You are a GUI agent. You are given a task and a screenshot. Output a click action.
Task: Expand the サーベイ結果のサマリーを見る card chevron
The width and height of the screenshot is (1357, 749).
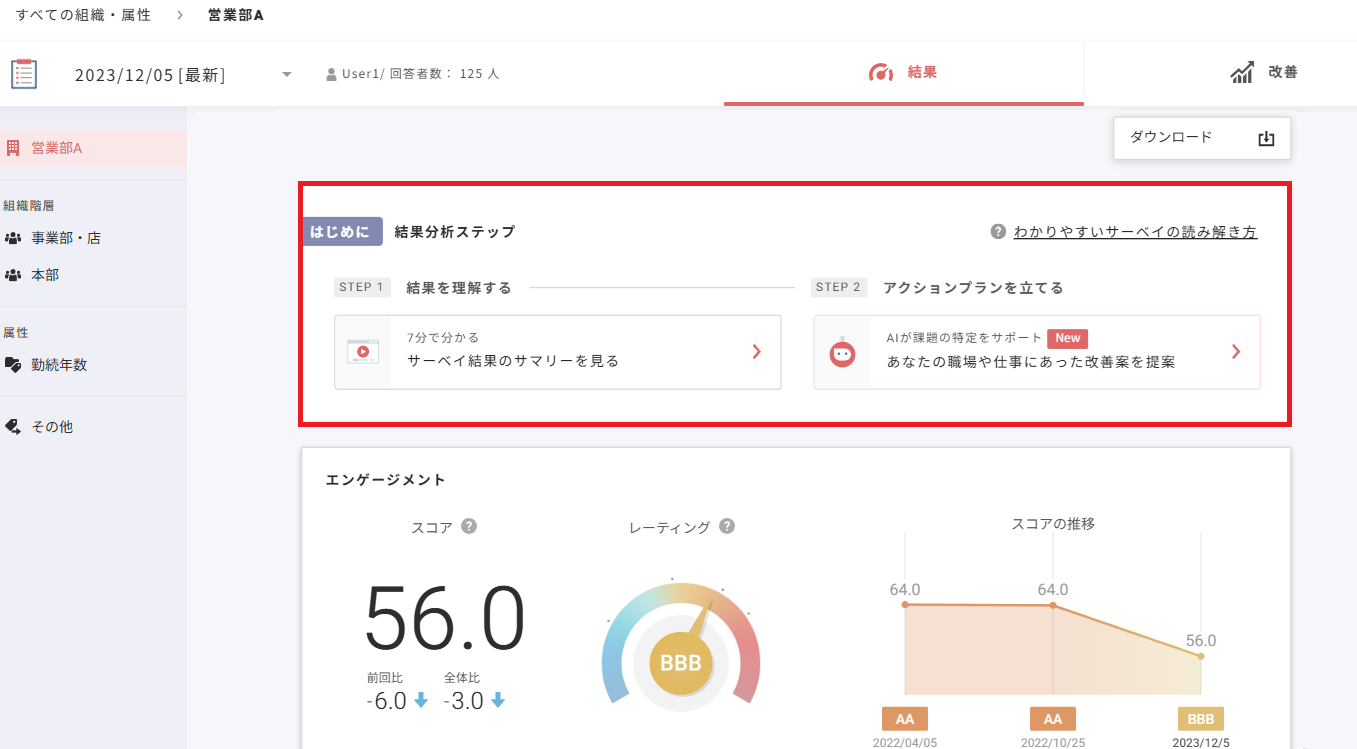coord(758,352)
